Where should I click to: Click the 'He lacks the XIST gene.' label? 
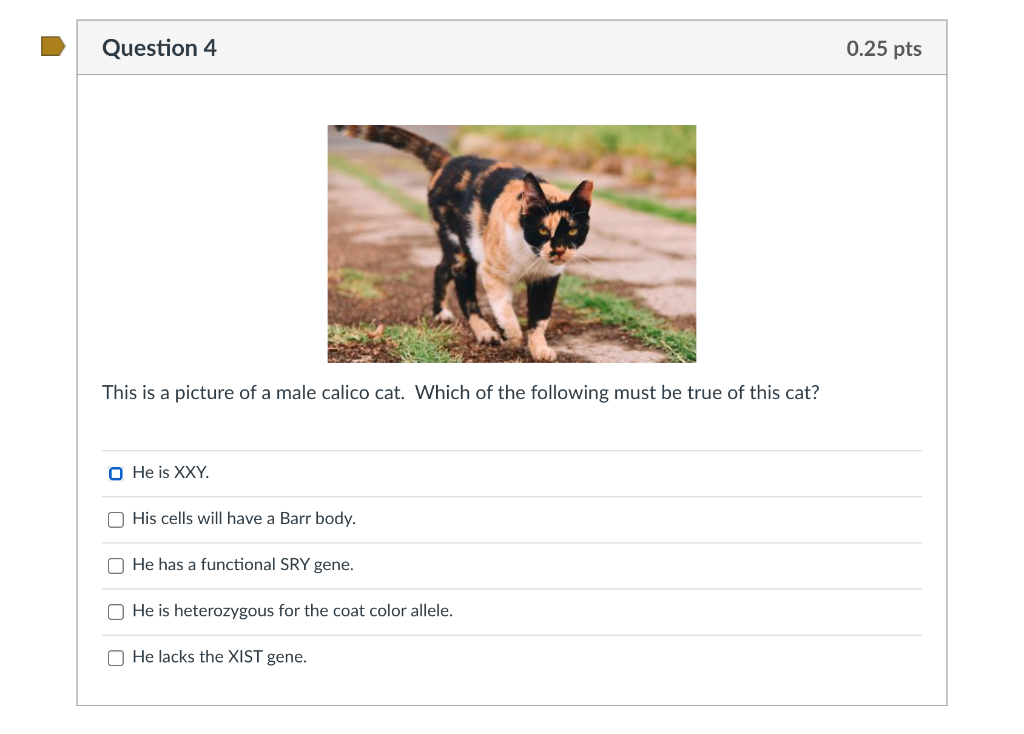click(219, 656)
